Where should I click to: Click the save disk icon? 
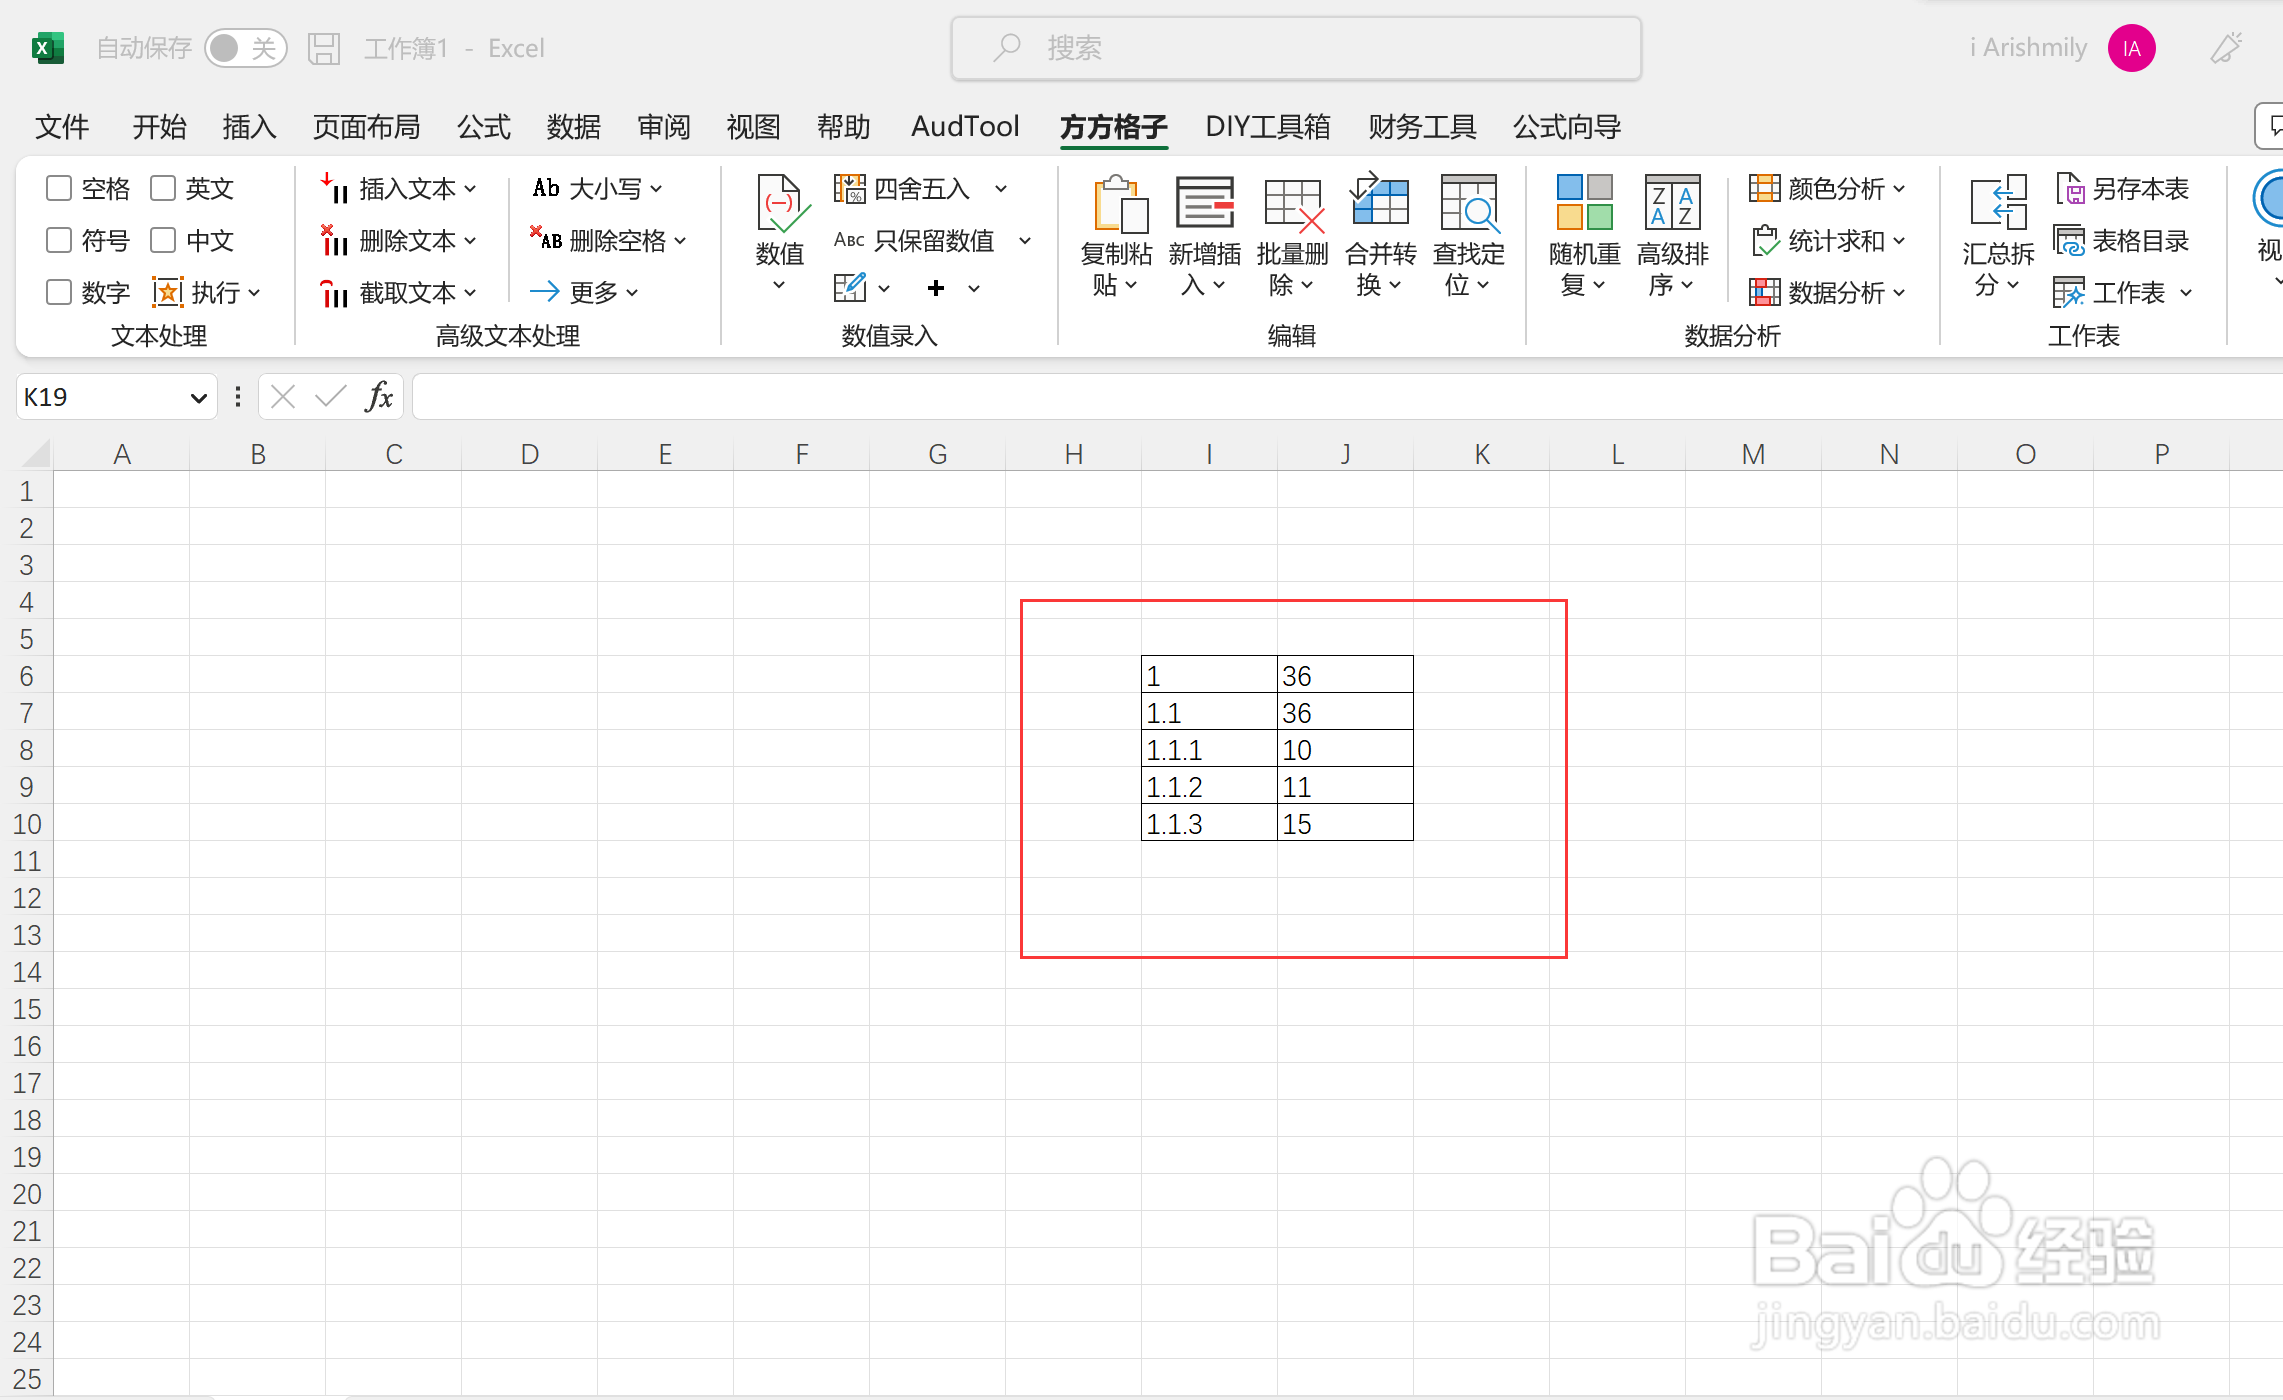(324, 48)
